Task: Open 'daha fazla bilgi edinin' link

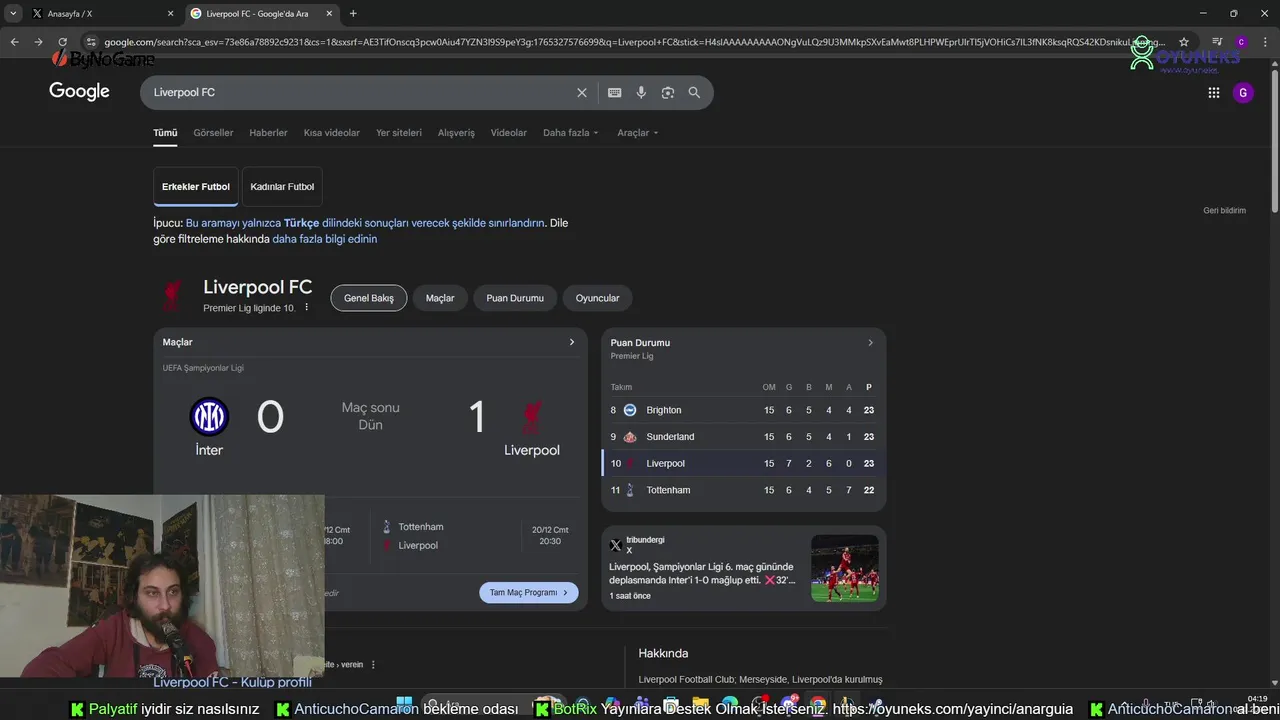Action: tap(325, 239)
